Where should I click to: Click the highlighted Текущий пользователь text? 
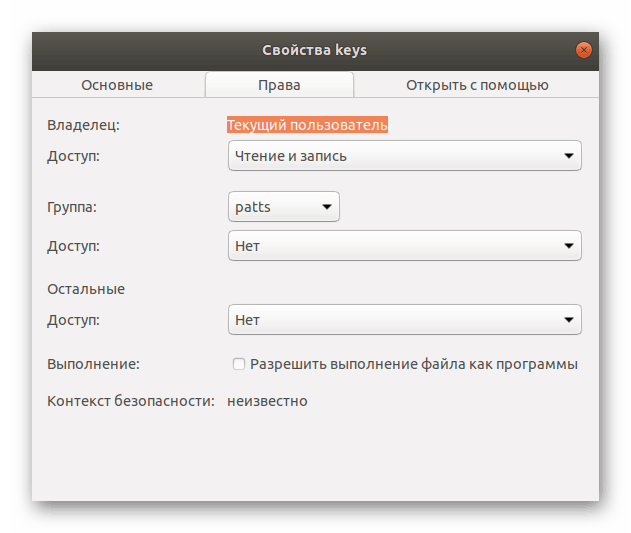coord(307,125)
